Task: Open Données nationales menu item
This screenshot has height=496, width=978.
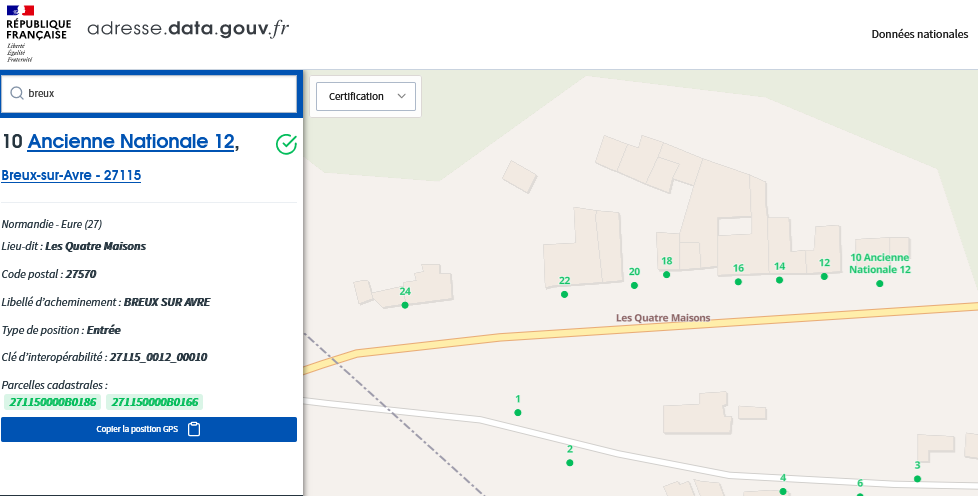Action: click(919, 34)
